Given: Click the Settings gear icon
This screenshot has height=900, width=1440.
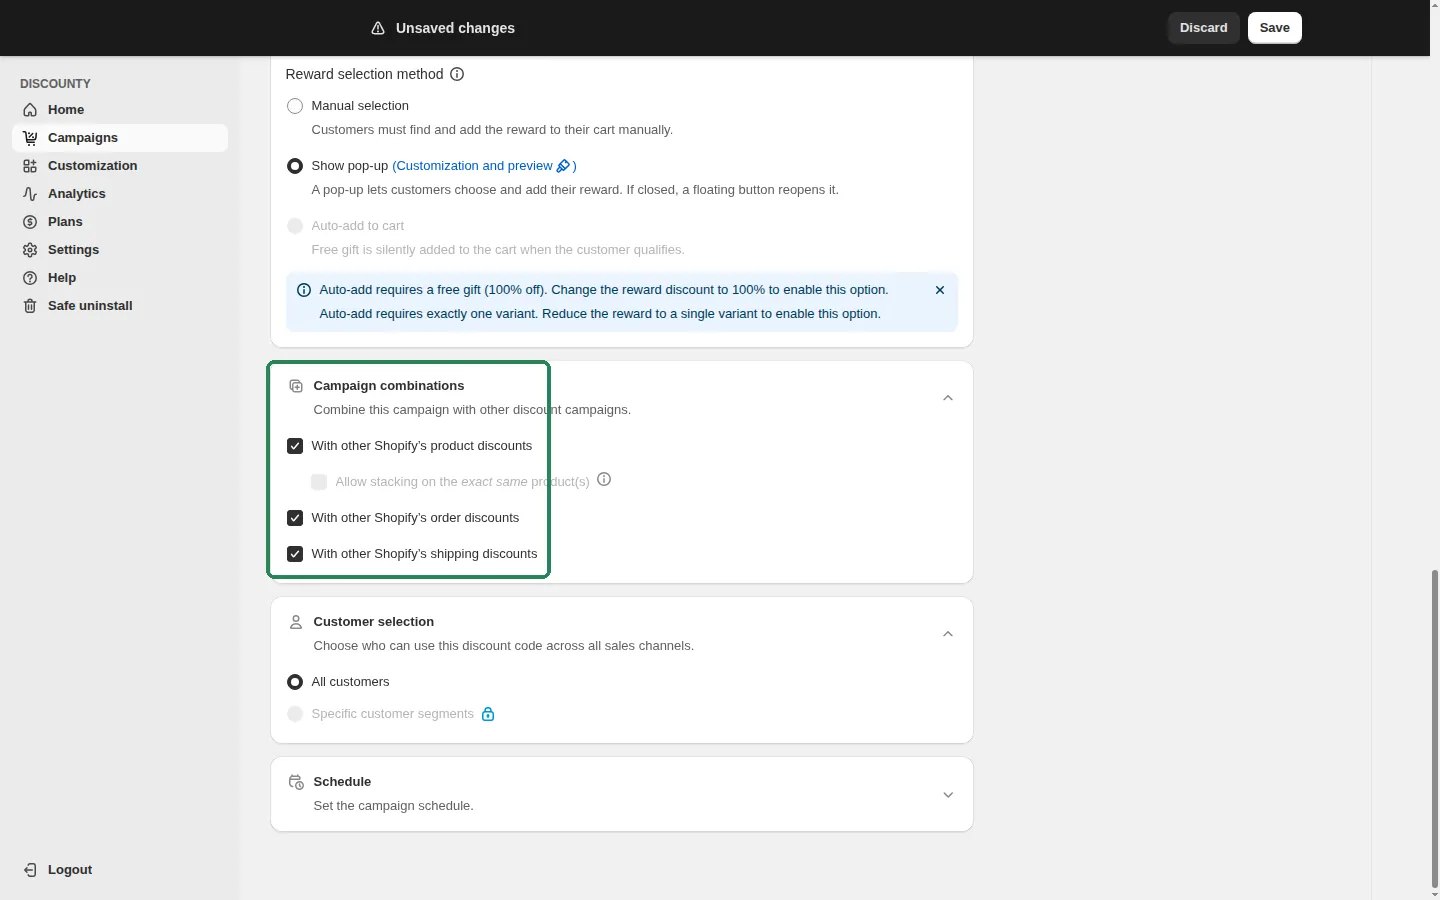Looking at the screenshot, I should point(30,250).
